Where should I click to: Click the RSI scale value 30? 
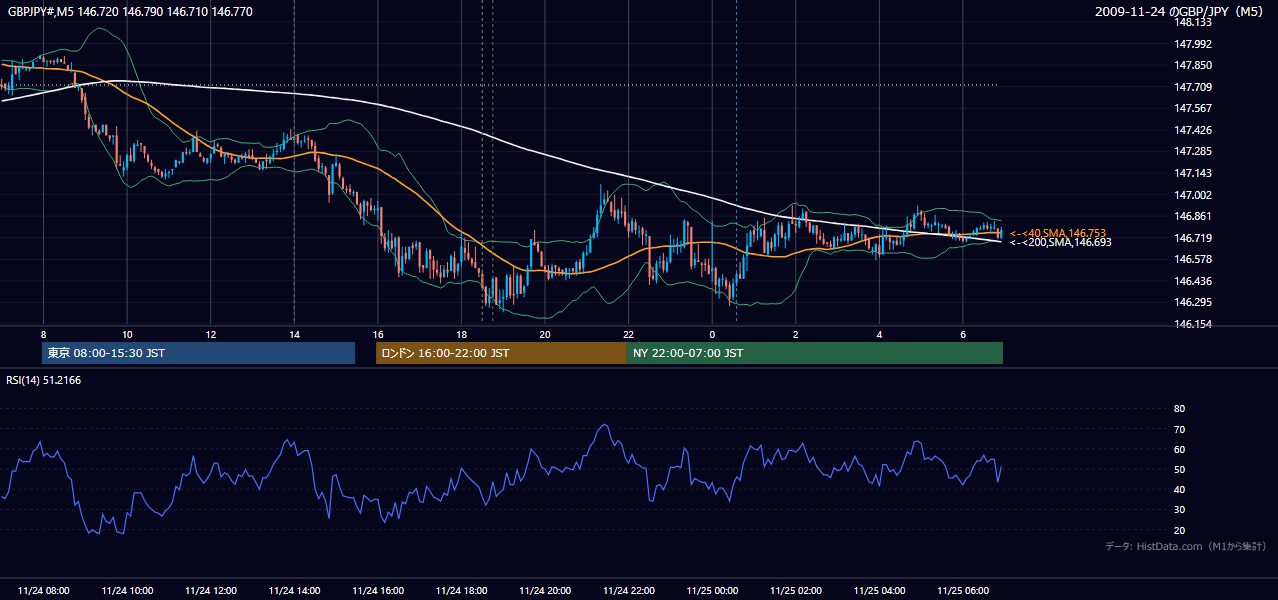coord(1179,510)
